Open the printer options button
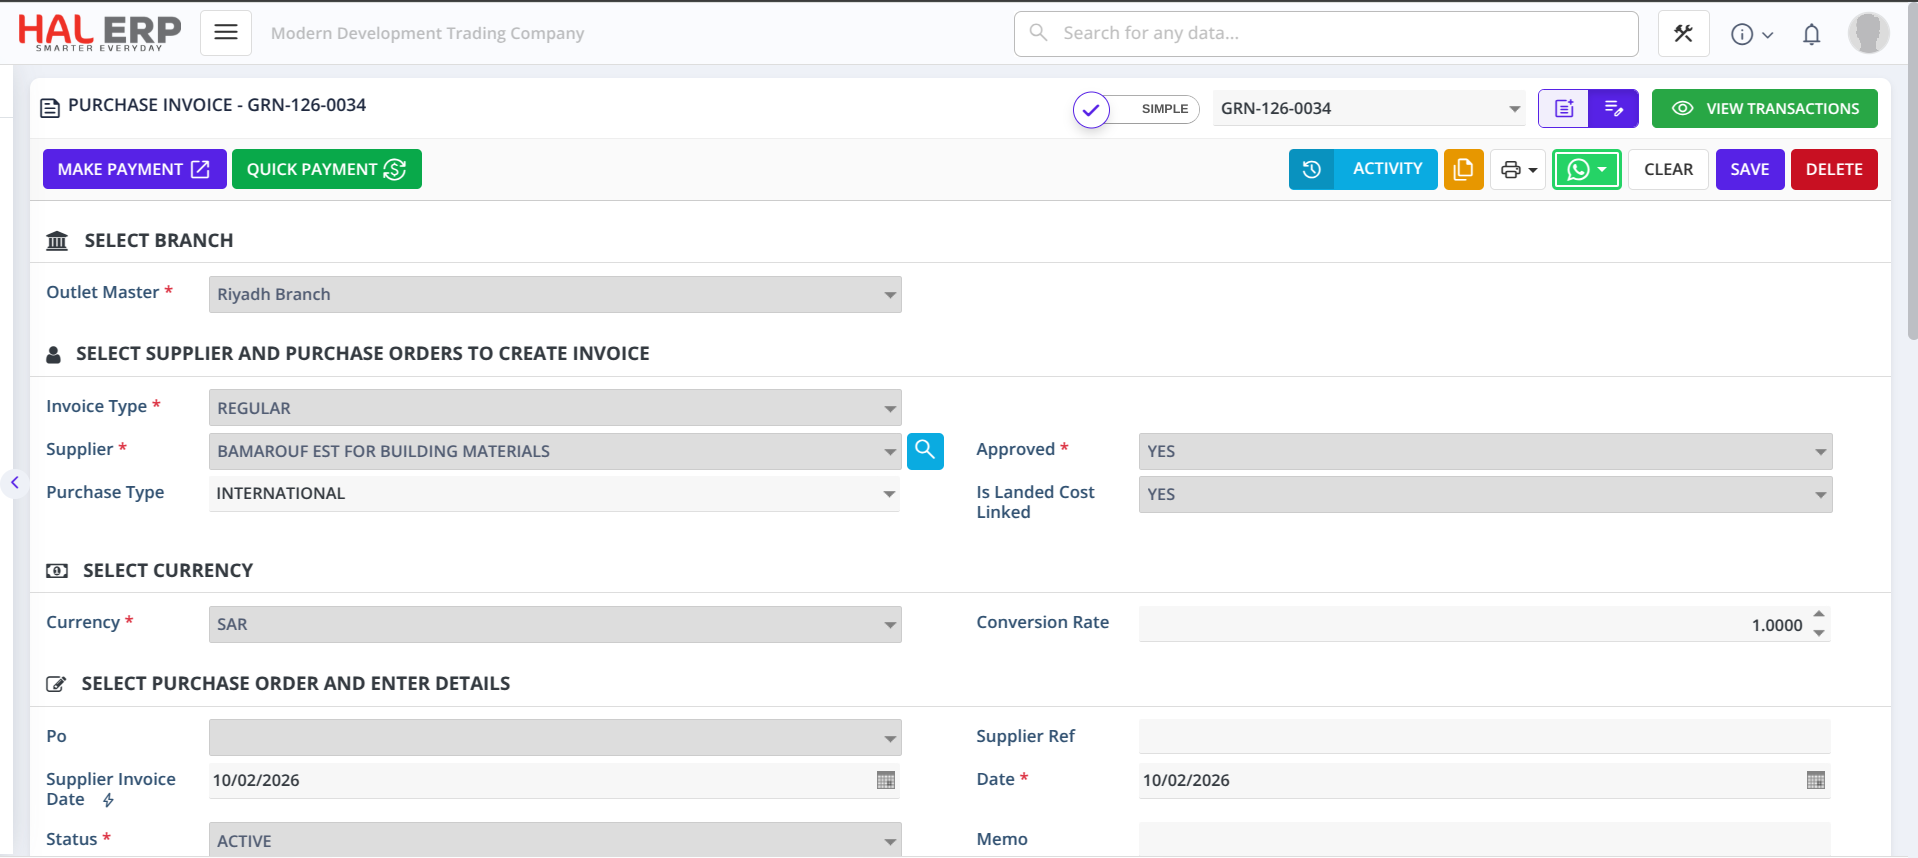 pyautogui.click(x=1518, y=170)
